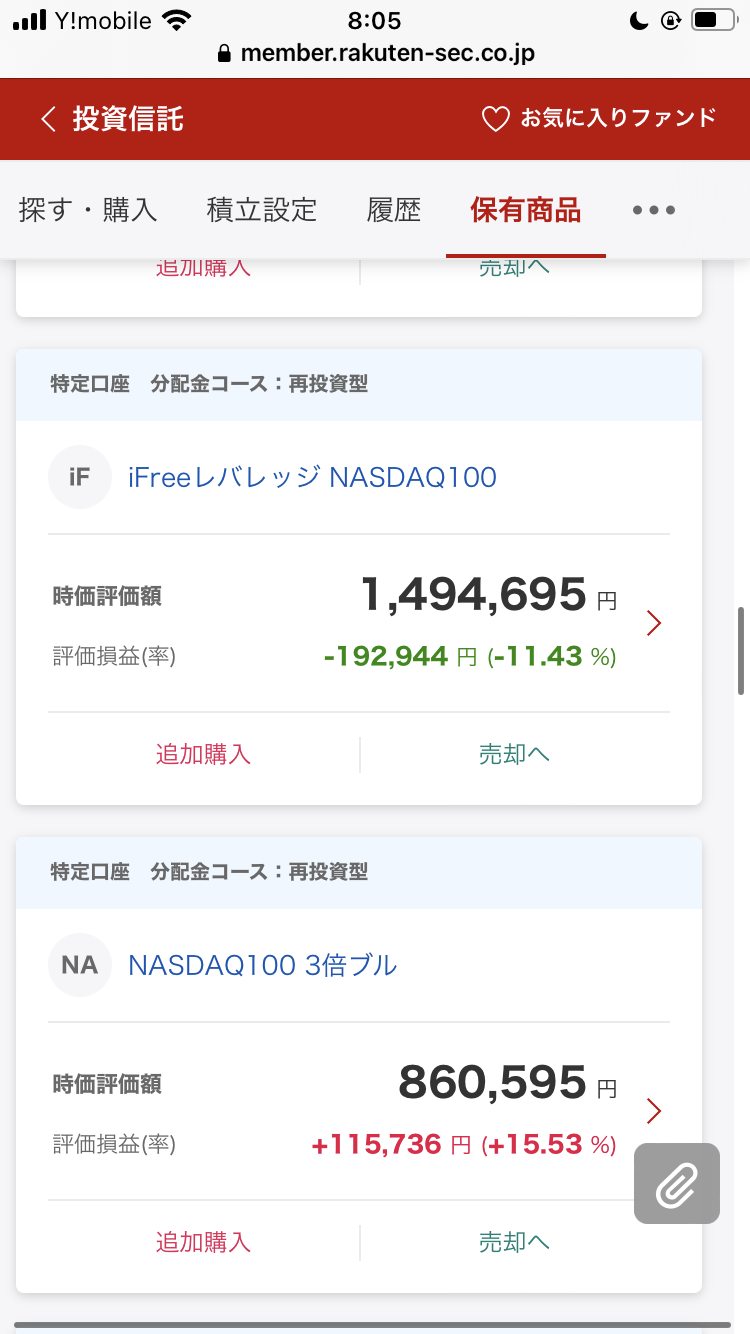Tap 追加購入 for iFree レバレッジ NASDAQ100

tap(203, 754)
